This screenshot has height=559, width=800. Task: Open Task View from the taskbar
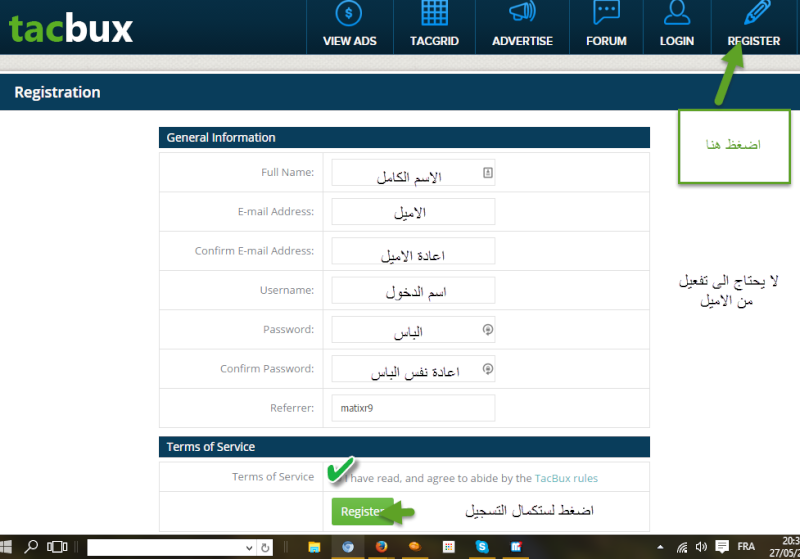click(57, 547)
